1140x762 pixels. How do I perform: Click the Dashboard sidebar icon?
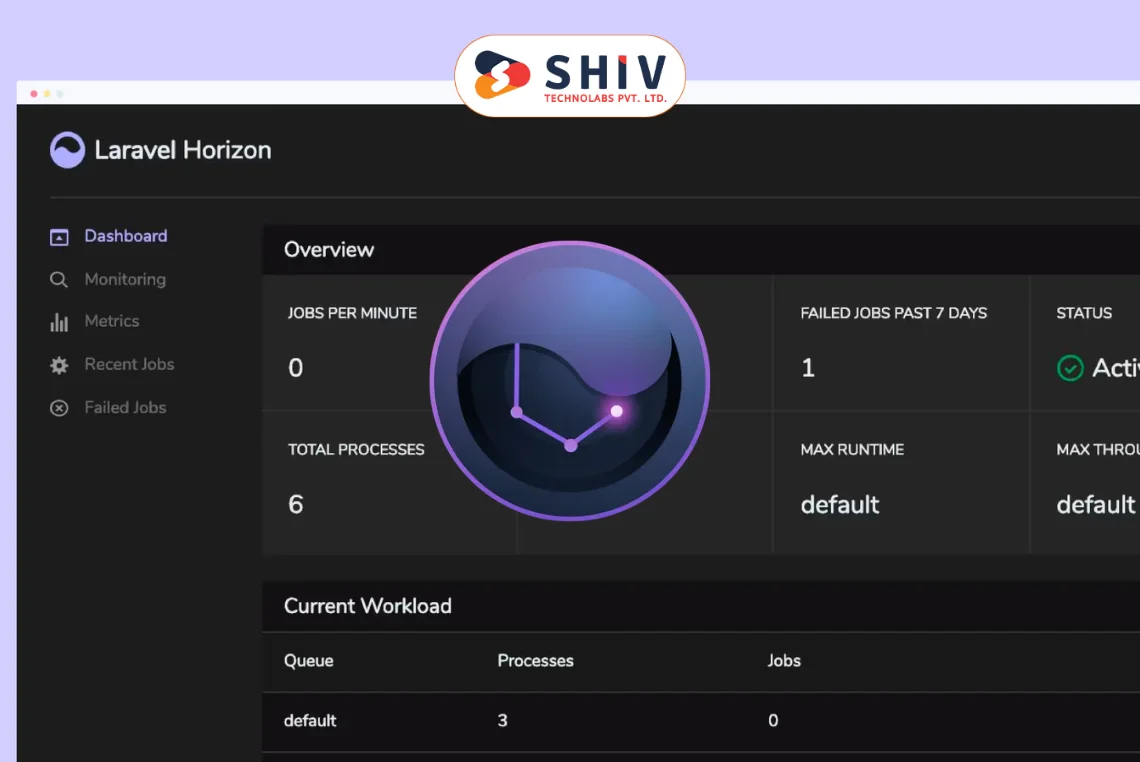point(59,237)
